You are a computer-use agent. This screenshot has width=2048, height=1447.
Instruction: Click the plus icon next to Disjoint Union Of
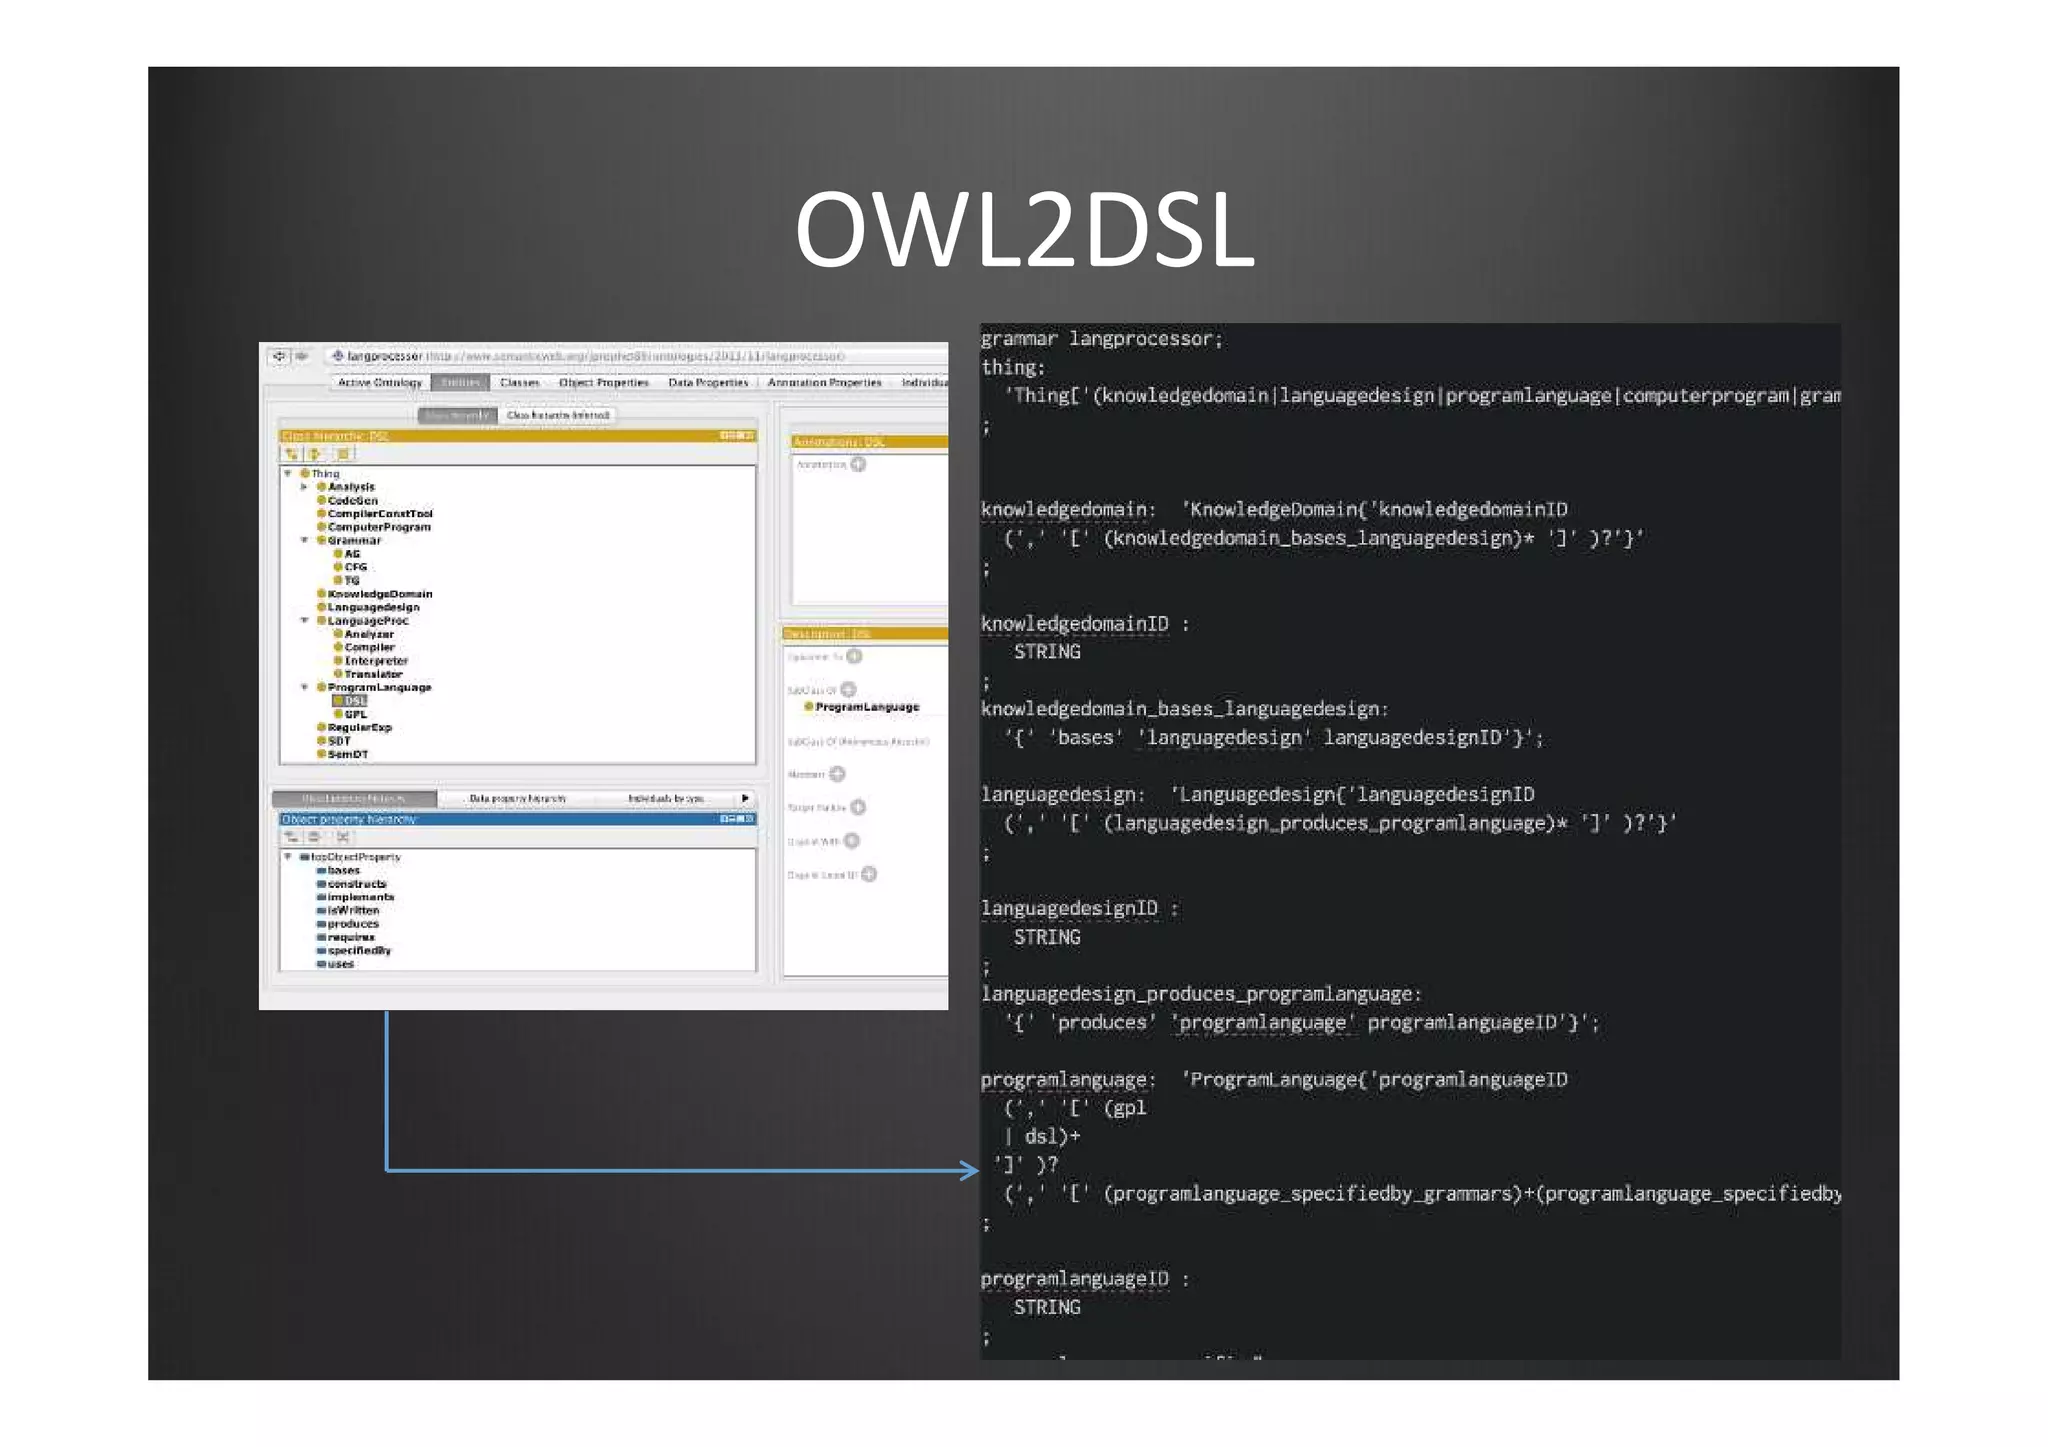pos(869,874)
